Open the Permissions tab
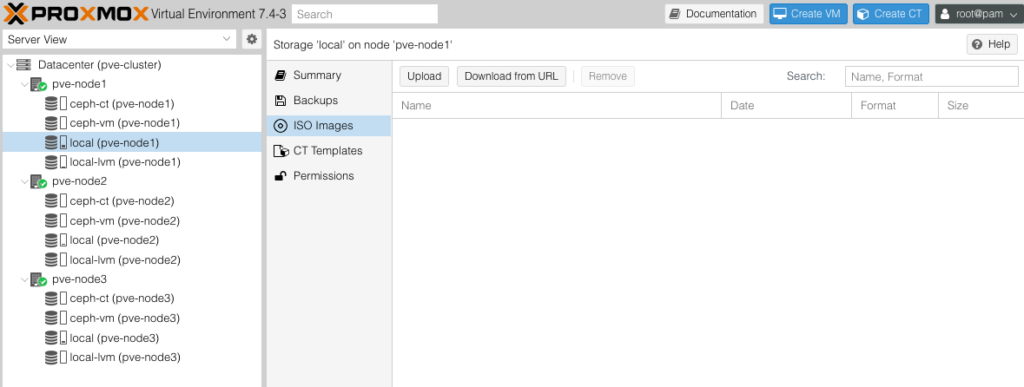Image resolution: width=1024 pixels, height=387 pixels. pos(329,176)
